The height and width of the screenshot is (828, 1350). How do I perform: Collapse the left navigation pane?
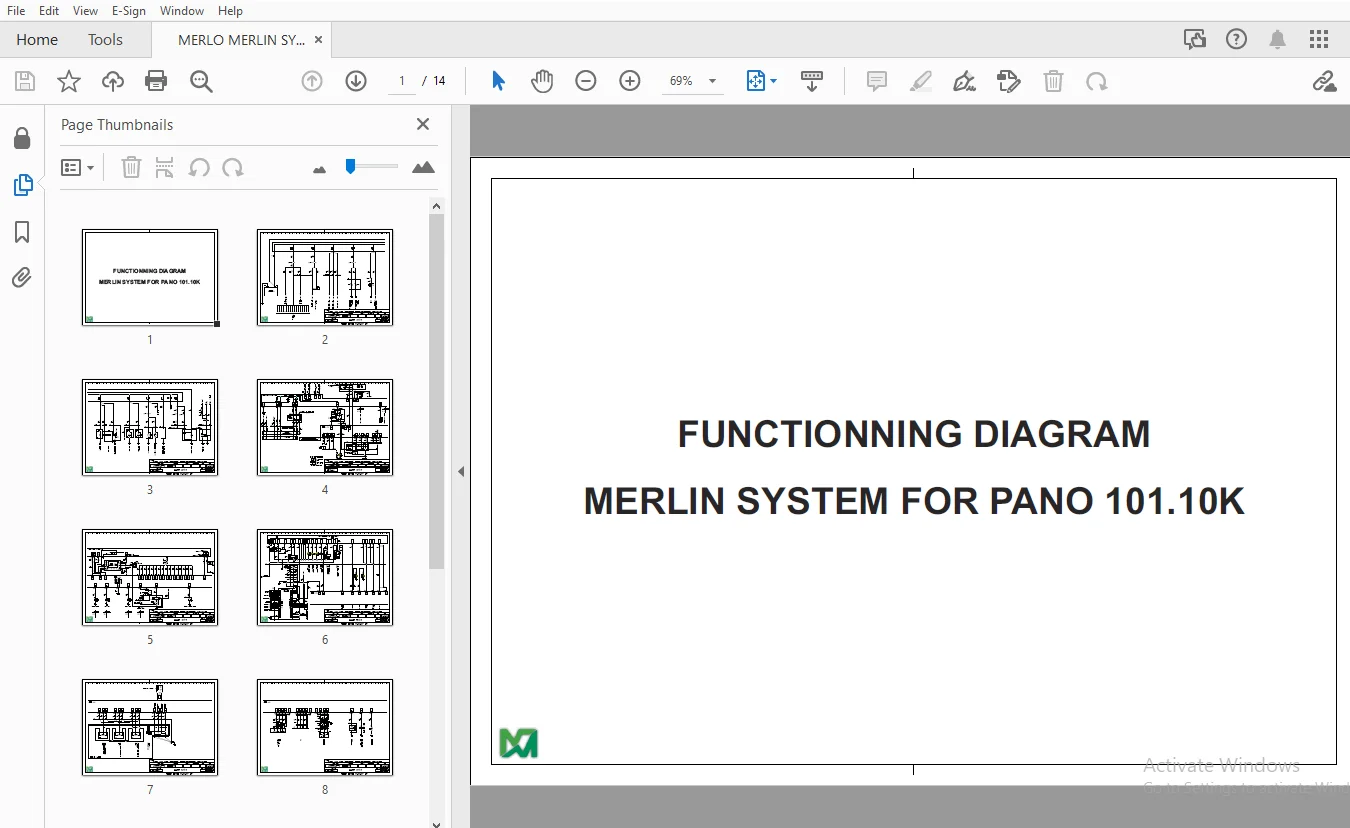coord(461,471)
